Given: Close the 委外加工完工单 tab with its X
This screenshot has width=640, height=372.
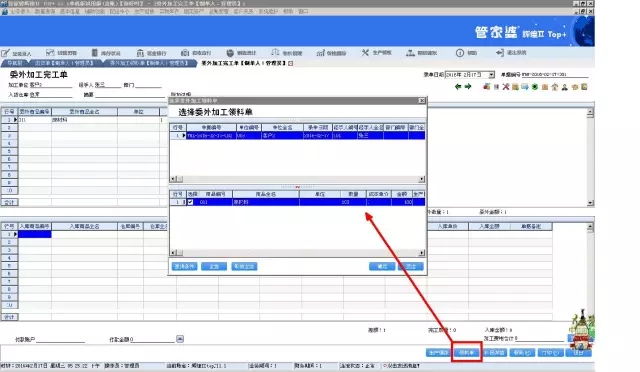Looking at the screenshot, I should pyautogui.click(x=291, y=63).
